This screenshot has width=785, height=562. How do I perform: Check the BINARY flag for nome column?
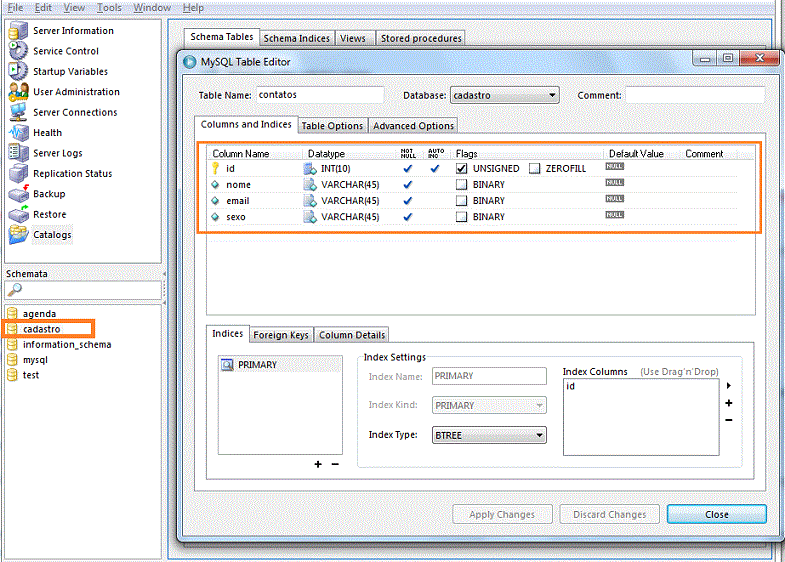click(x=462, y=185)
